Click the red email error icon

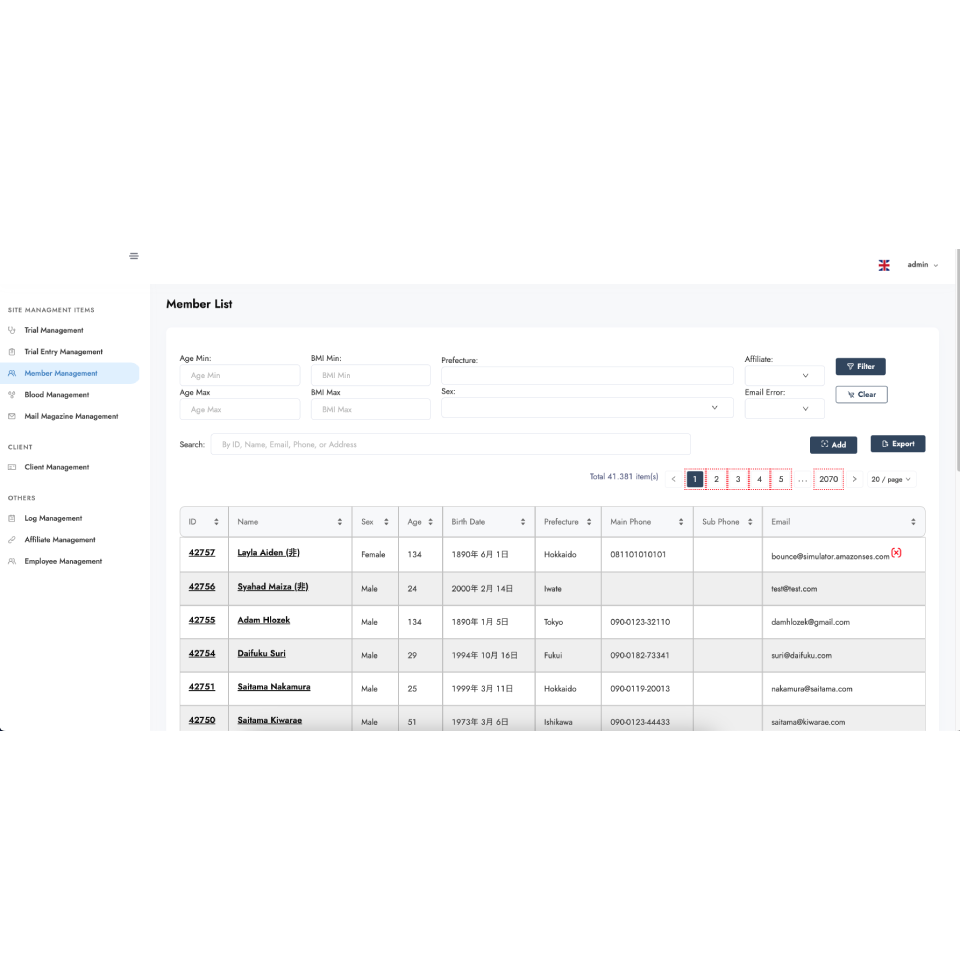tap(896, 553)
